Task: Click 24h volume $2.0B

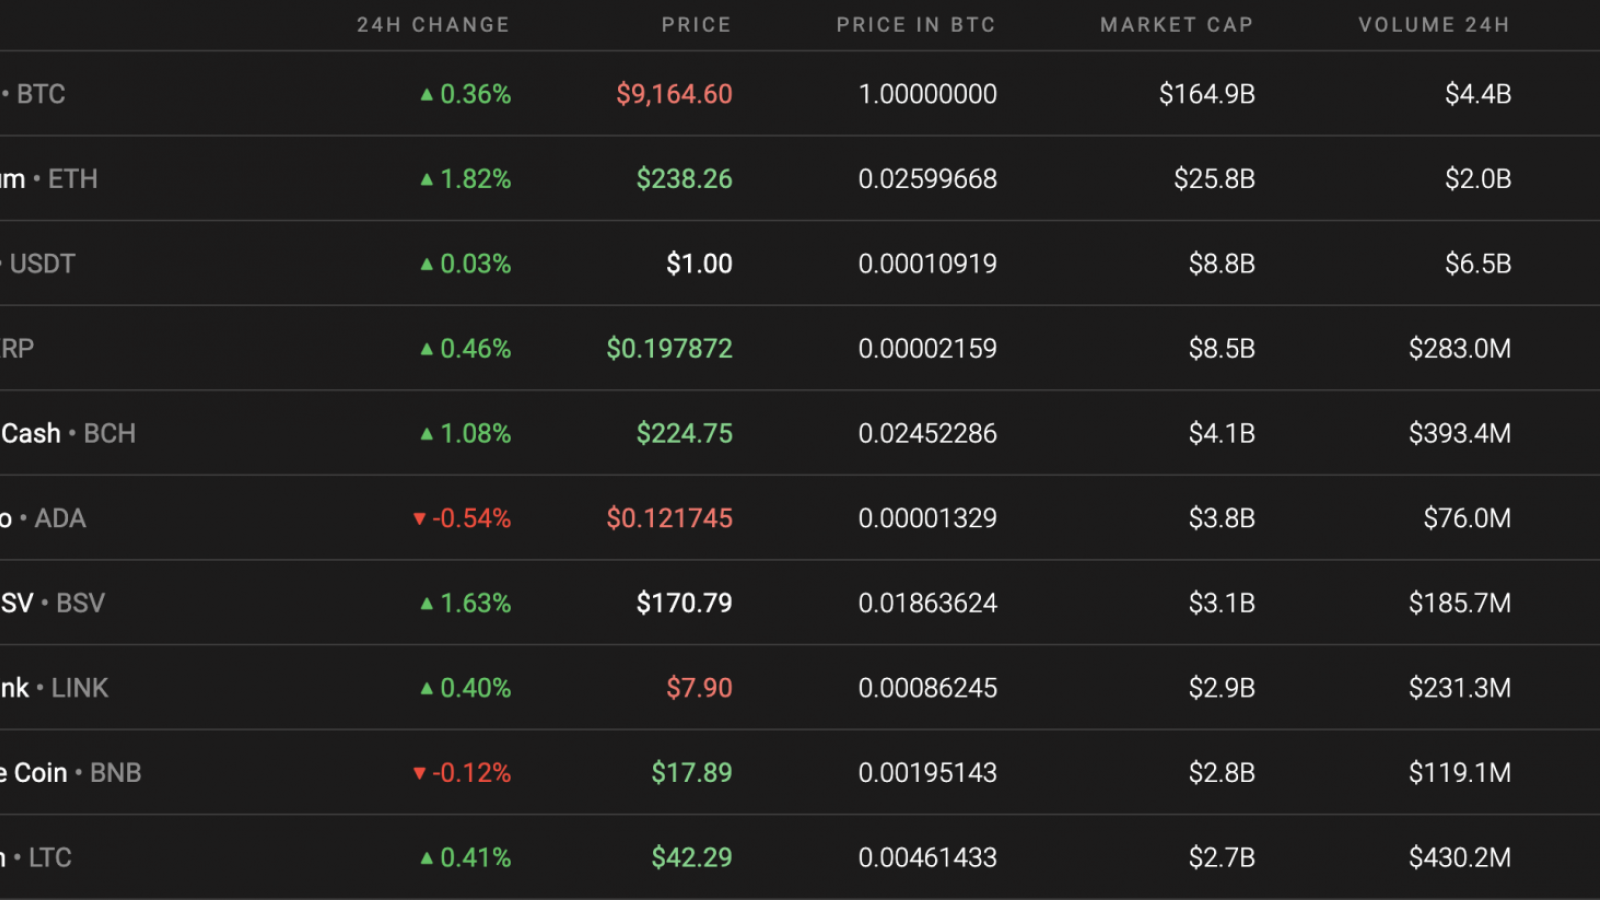Action: pyautogui.click(x=1478, y=179)
